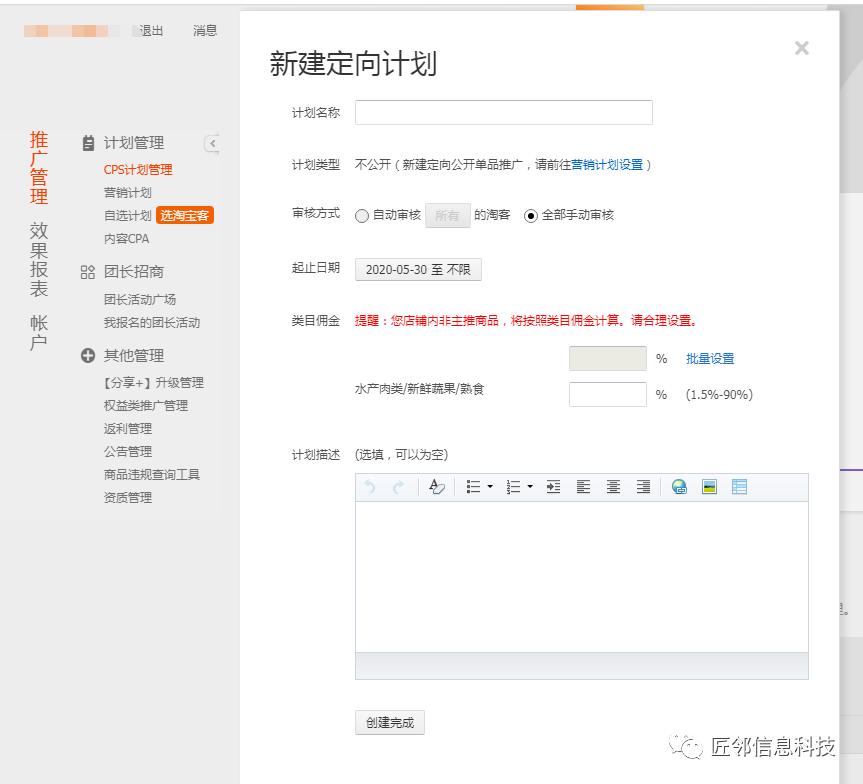The height and width of the screenshot is (784, 863).
Task: Click the redo icon in the editor toolbar
Action: click(x=398, y=487)
